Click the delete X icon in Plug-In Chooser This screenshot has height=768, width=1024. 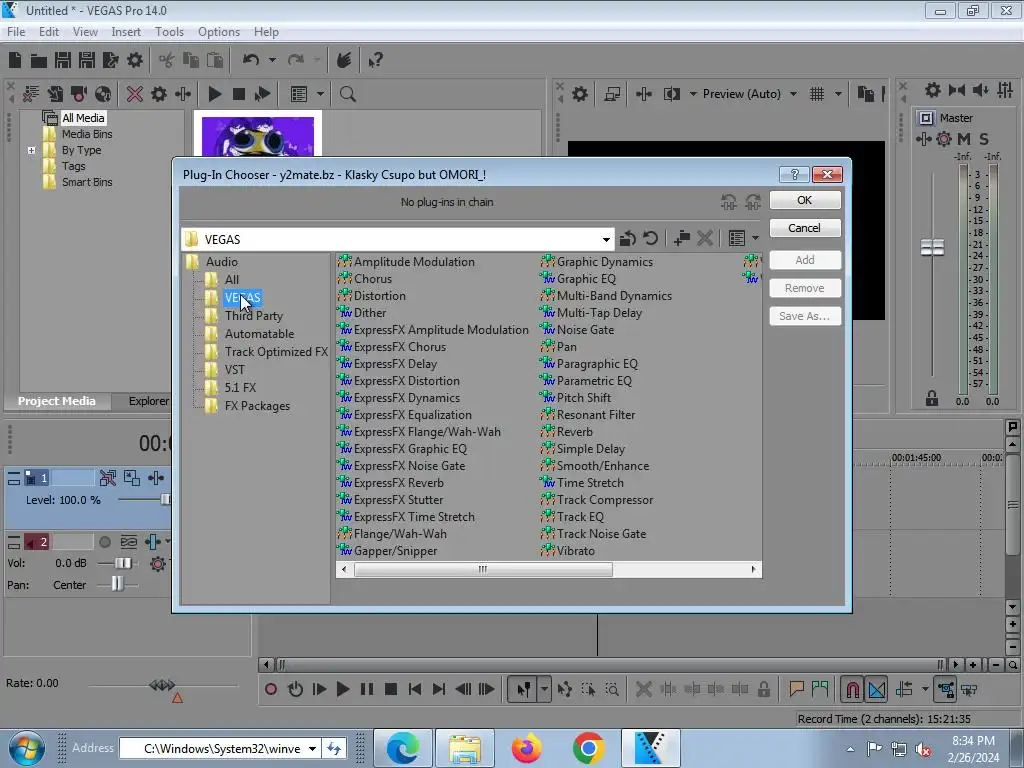tap(705, 238)
